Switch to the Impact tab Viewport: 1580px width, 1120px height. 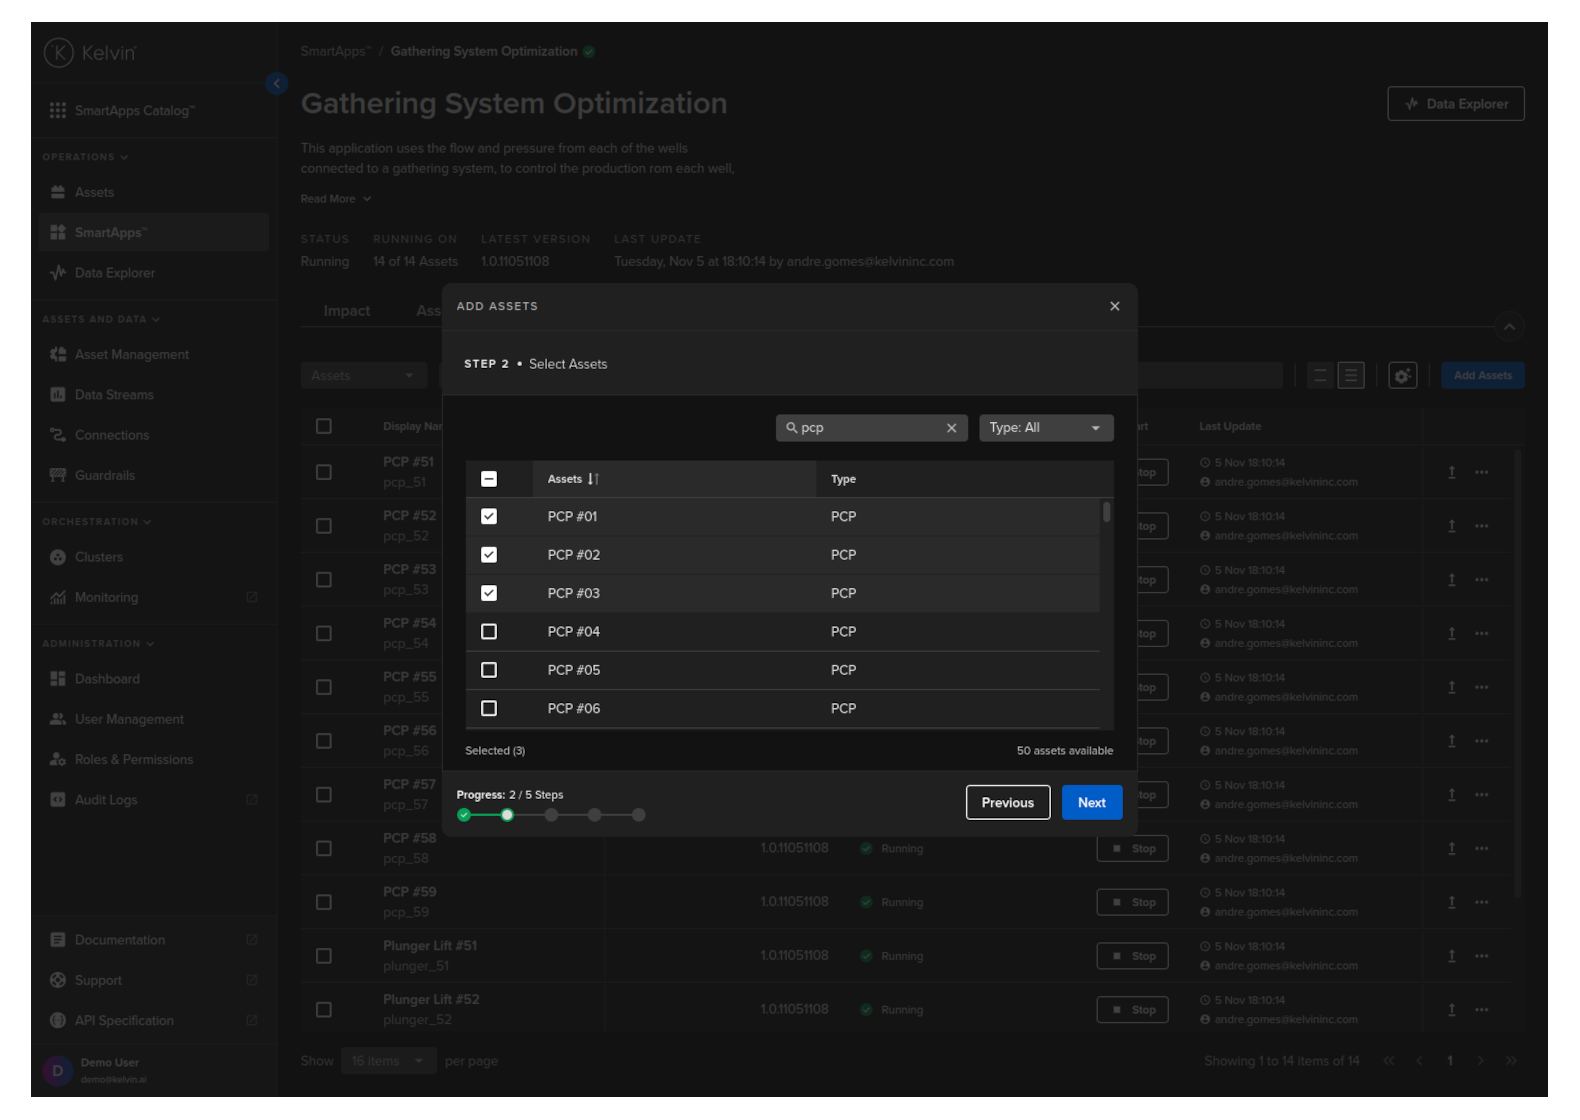point(346,311)
